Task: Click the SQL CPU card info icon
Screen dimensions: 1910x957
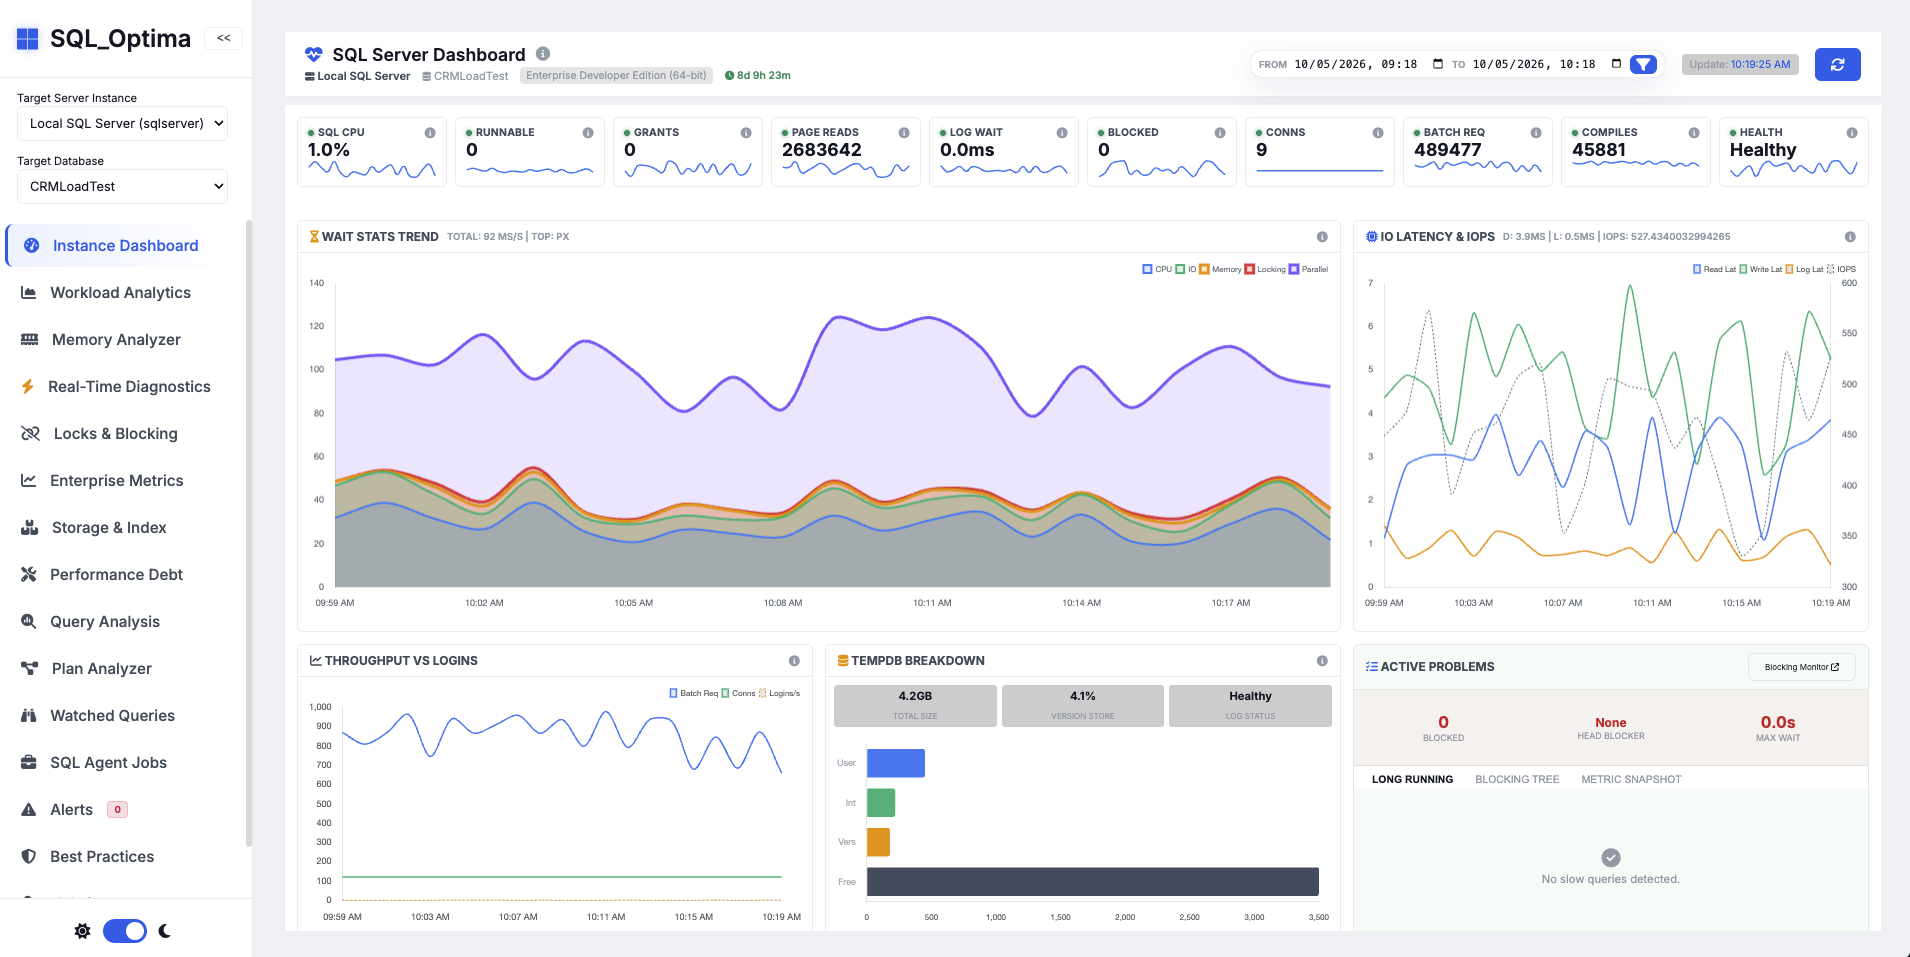Action: [430, 133]
